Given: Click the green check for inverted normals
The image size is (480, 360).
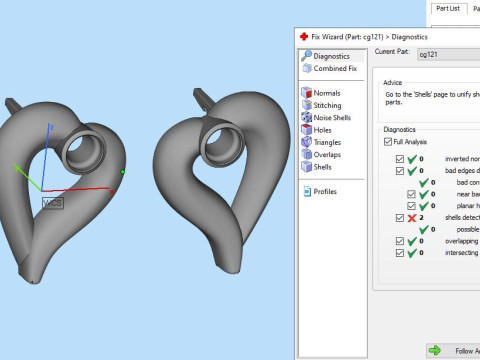Looking at the screenshot, I should coord(412,159).
